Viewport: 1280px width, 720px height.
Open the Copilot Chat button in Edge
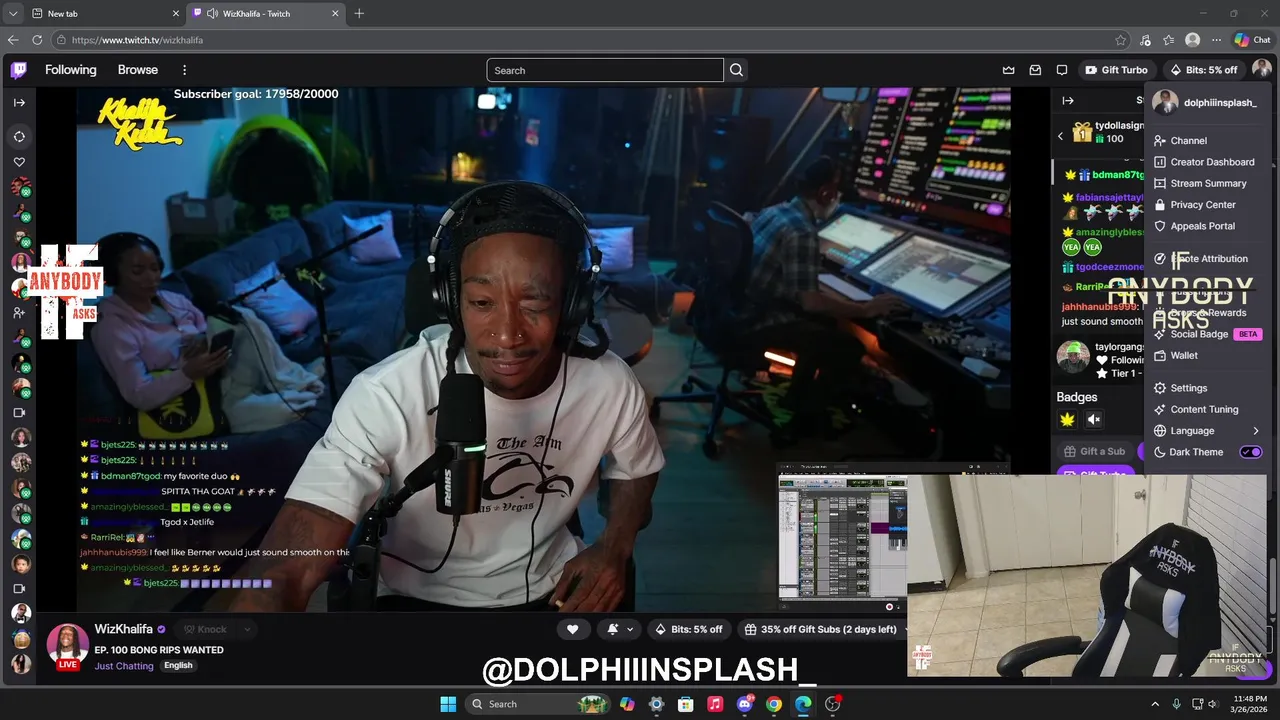pos(1252,40)
